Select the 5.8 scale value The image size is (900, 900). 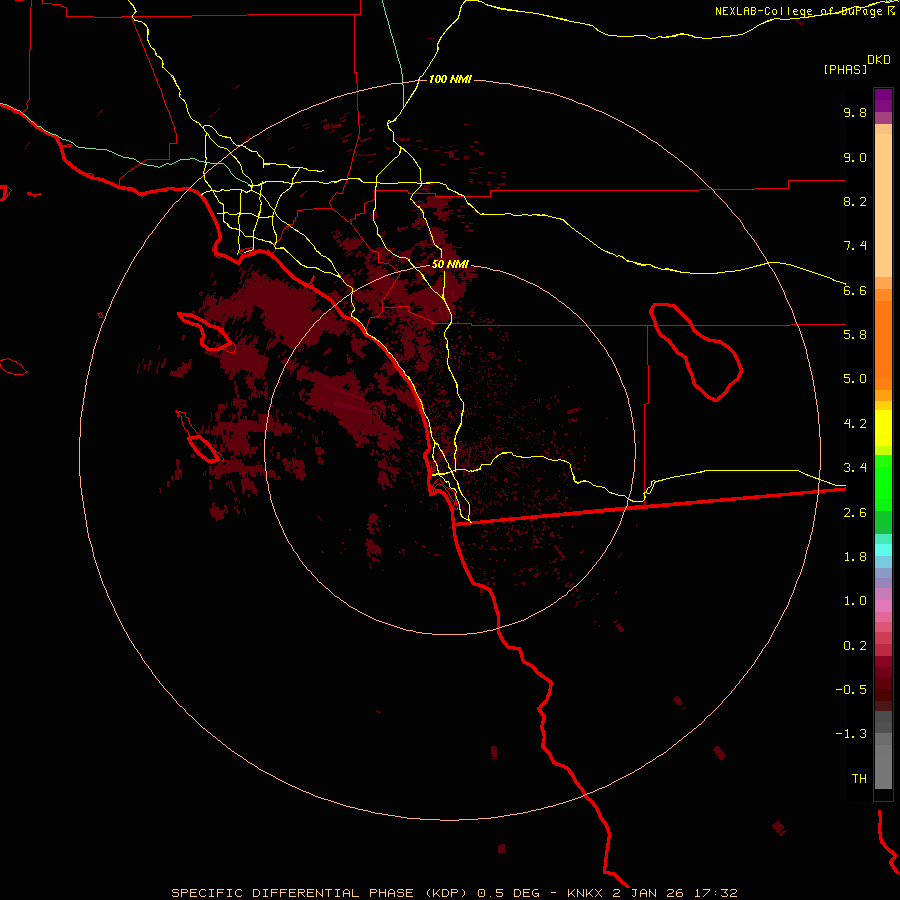pyautogui.click(x=855, y=335)
